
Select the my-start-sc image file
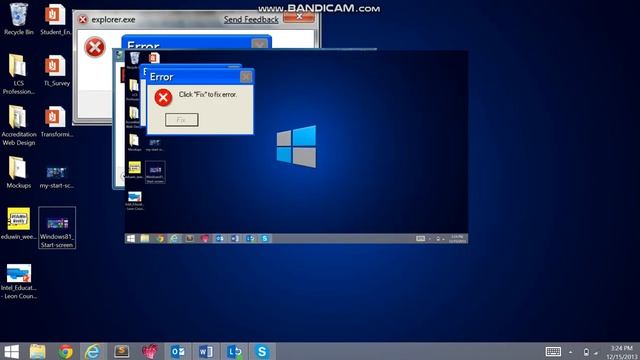(56, 176)
